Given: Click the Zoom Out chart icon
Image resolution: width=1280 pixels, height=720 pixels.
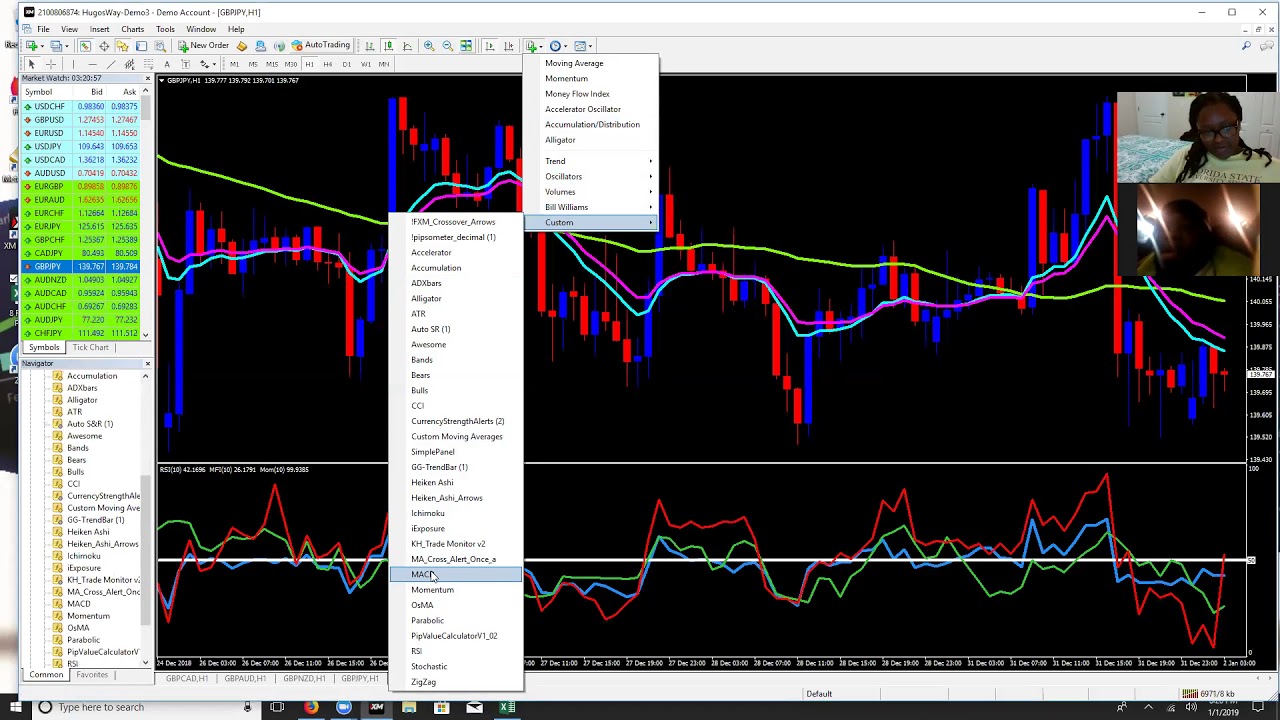Looking at the screenshot, I should (x=448, y=46).
